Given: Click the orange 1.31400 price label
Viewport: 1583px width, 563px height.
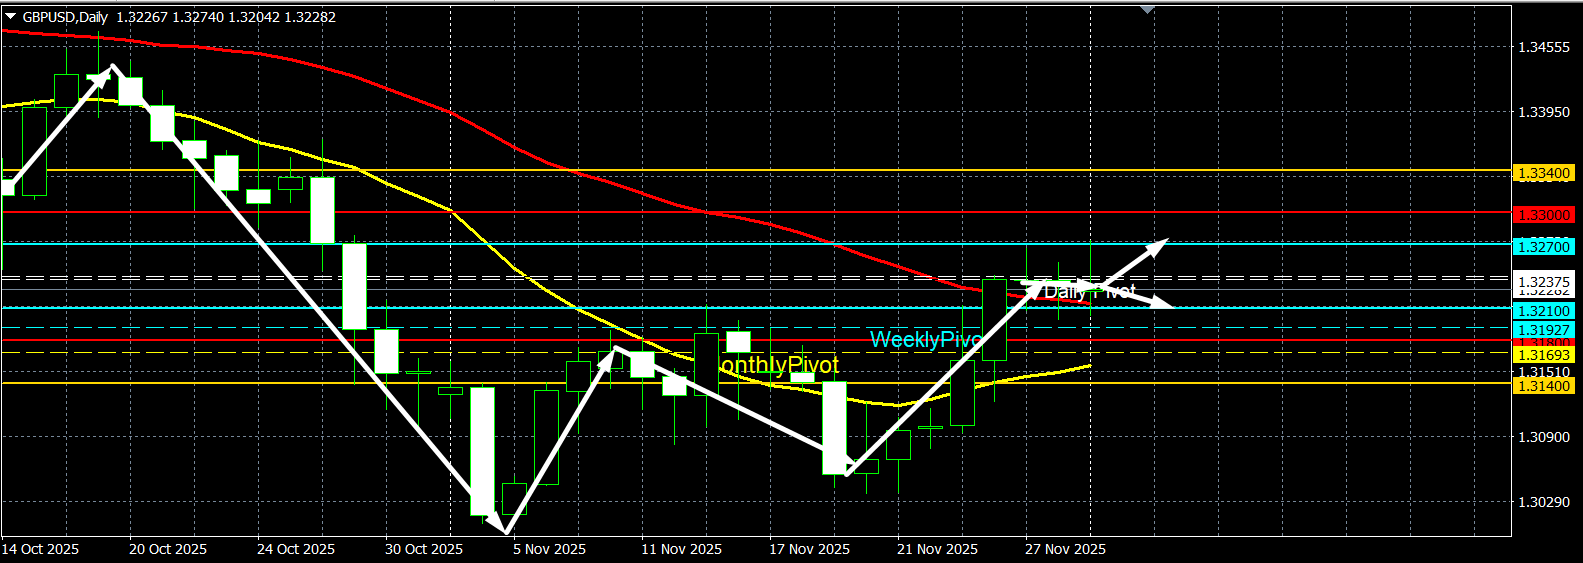Looking at the screenshot, I should click(1544, 386).
